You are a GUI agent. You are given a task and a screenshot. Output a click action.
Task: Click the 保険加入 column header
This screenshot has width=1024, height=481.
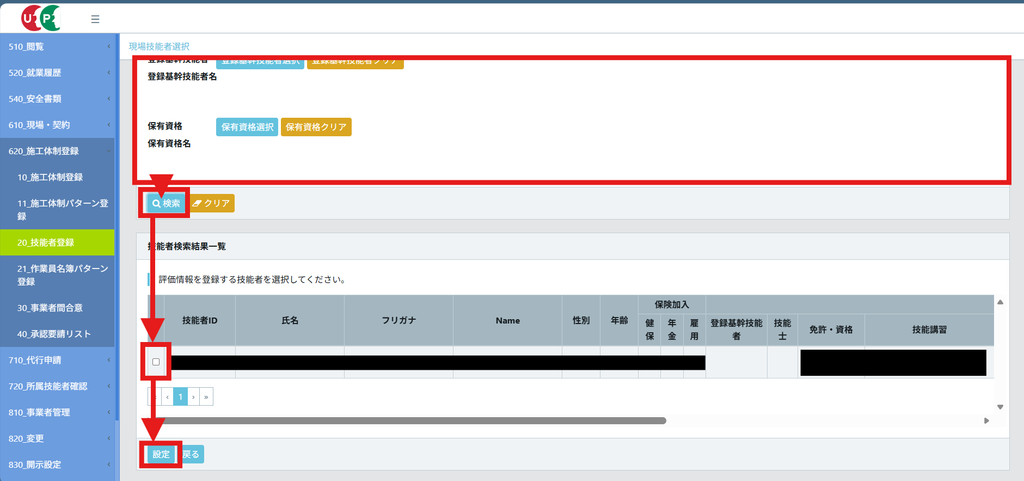[672, 304]
